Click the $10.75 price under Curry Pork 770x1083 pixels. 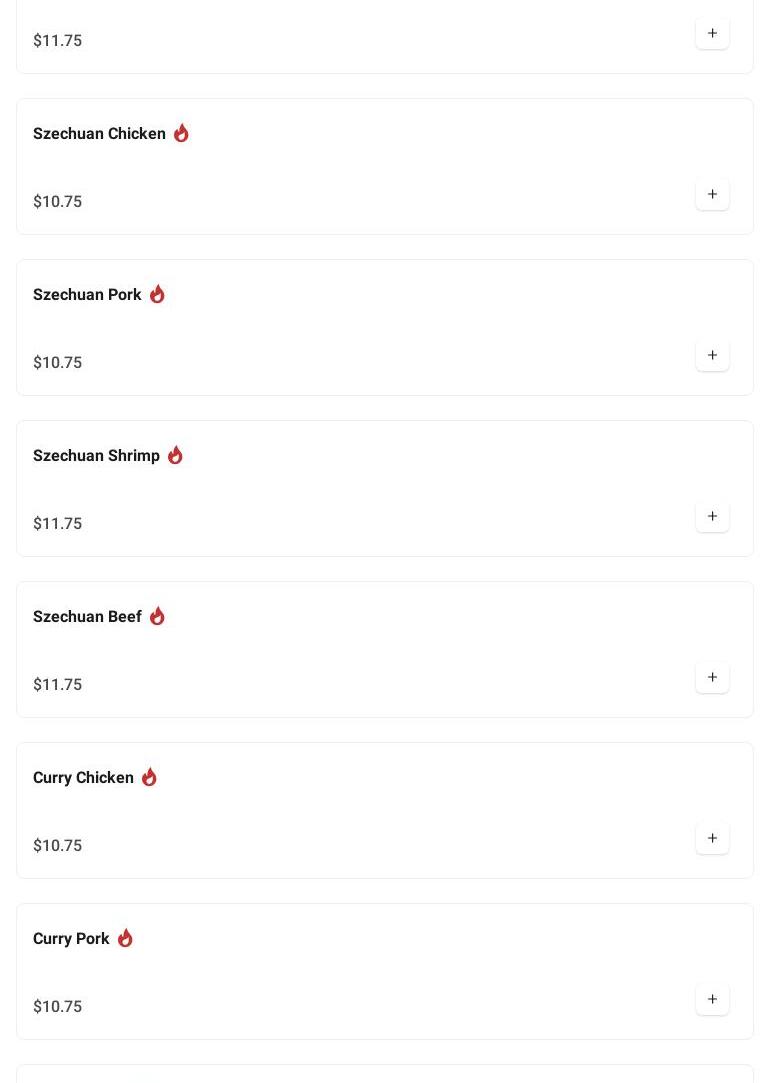tap(58, 1006)
